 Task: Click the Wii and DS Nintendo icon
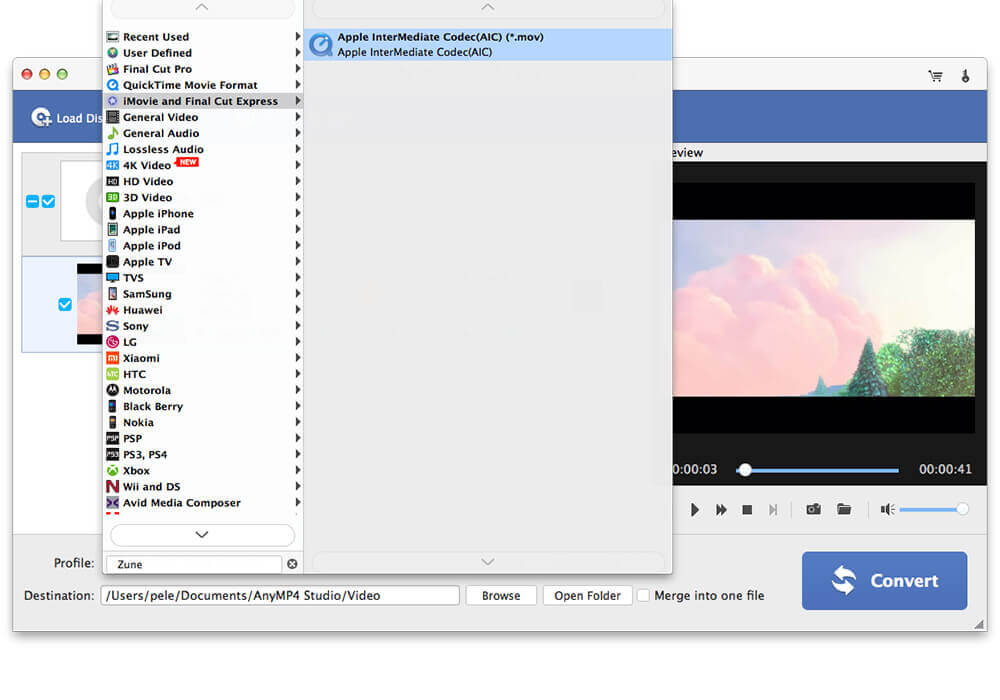(113, 486)
